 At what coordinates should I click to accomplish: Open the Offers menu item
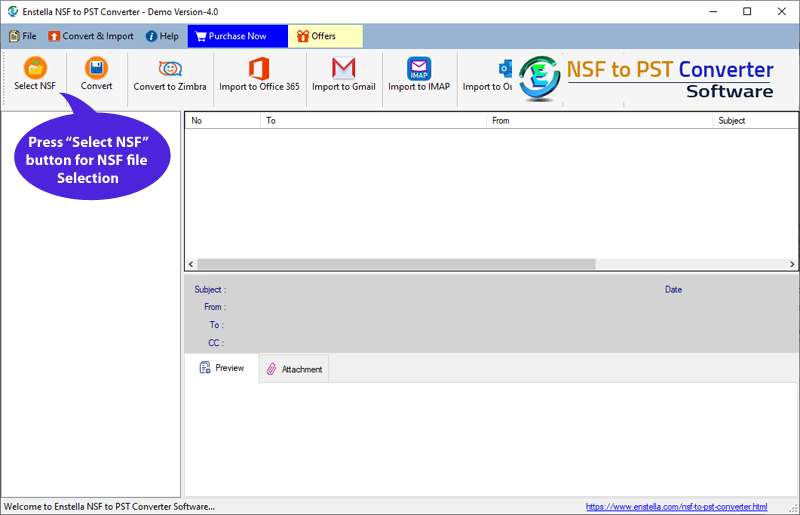click(325, 36)
